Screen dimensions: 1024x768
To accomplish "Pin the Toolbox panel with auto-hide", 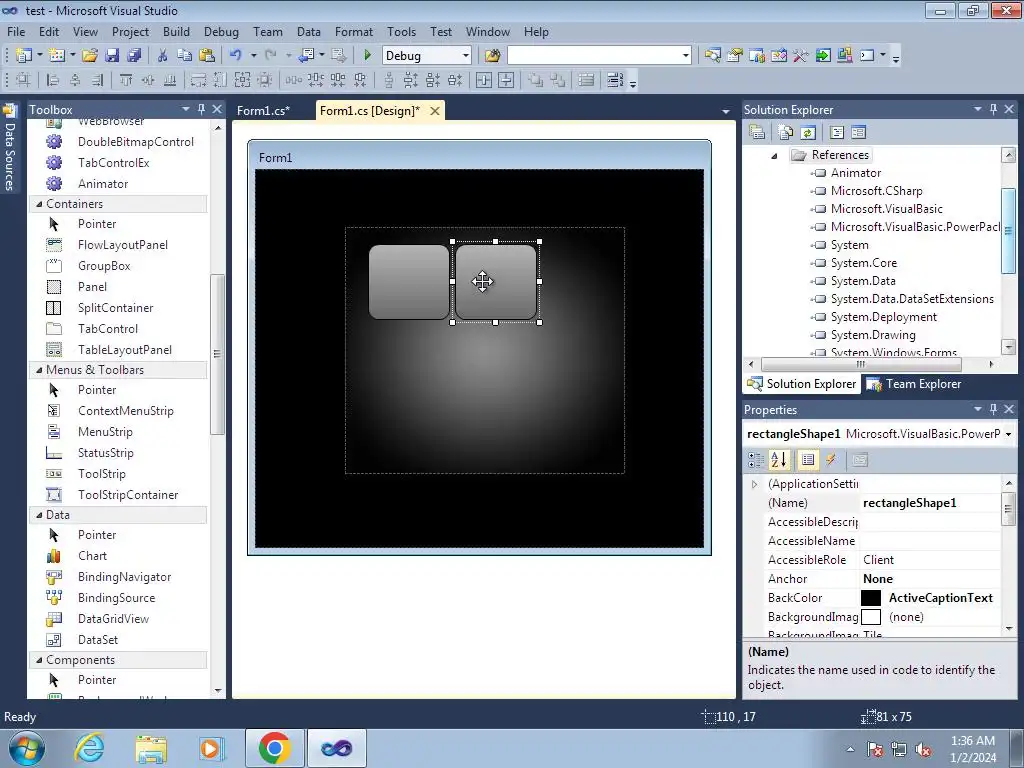I will coord(202,109).
